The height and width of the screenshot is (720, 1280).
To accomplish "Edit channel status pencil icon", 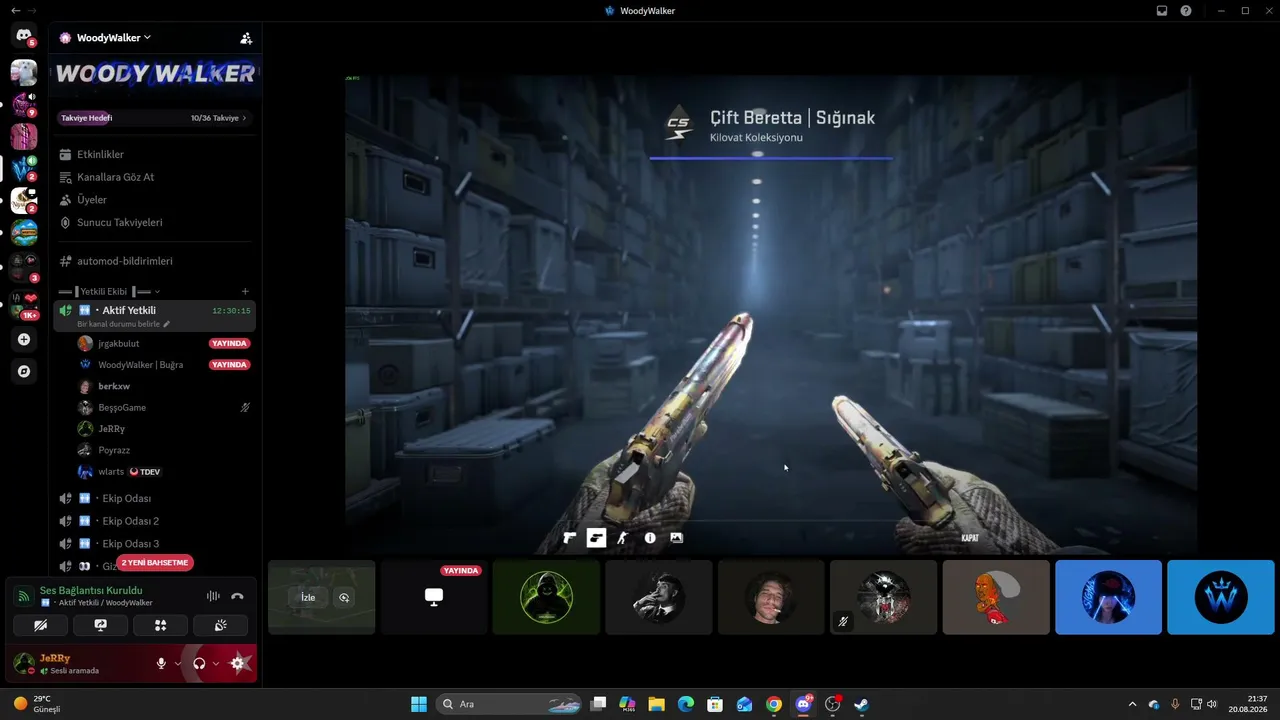I will 167,324.
